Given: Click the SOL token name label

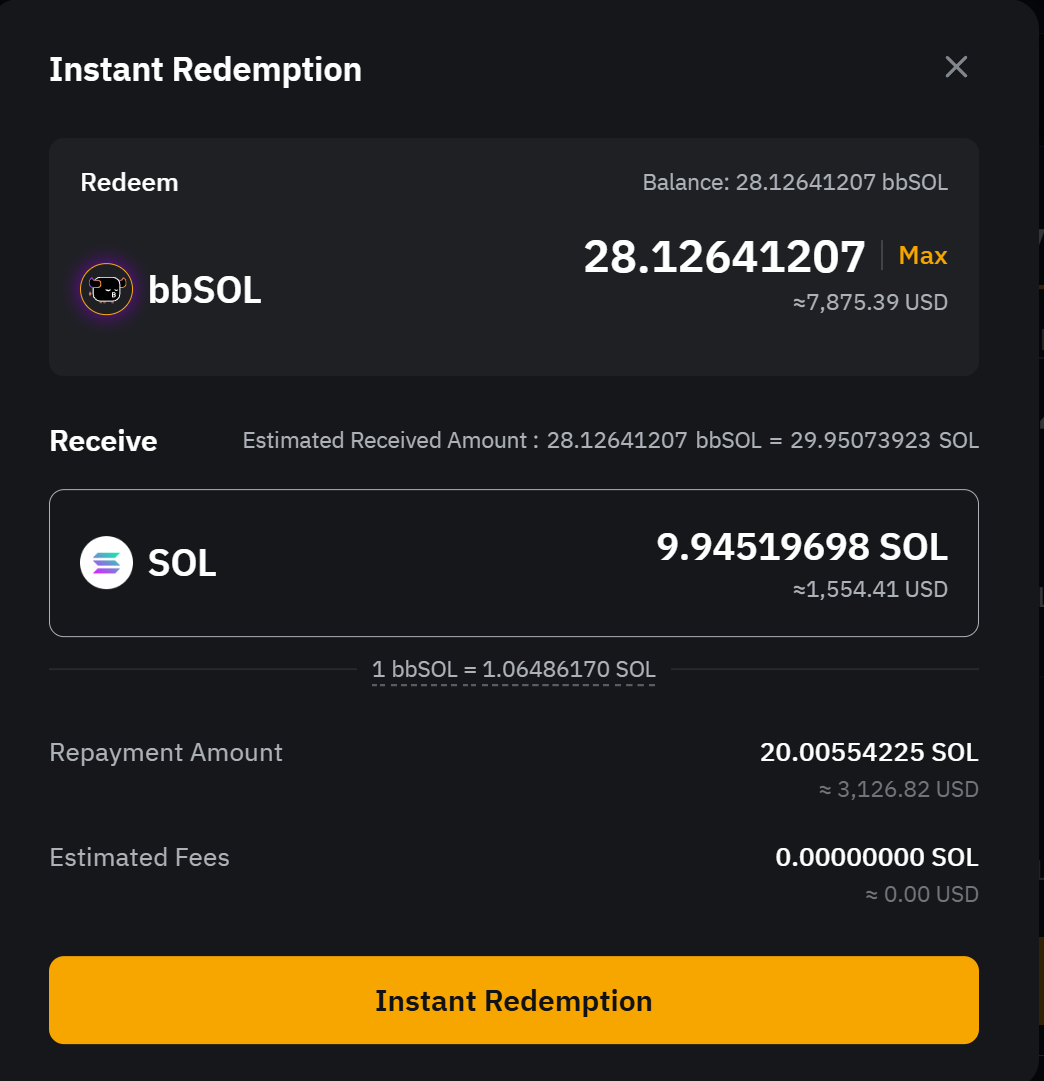Looking at the screenshot, I should 182,563.
